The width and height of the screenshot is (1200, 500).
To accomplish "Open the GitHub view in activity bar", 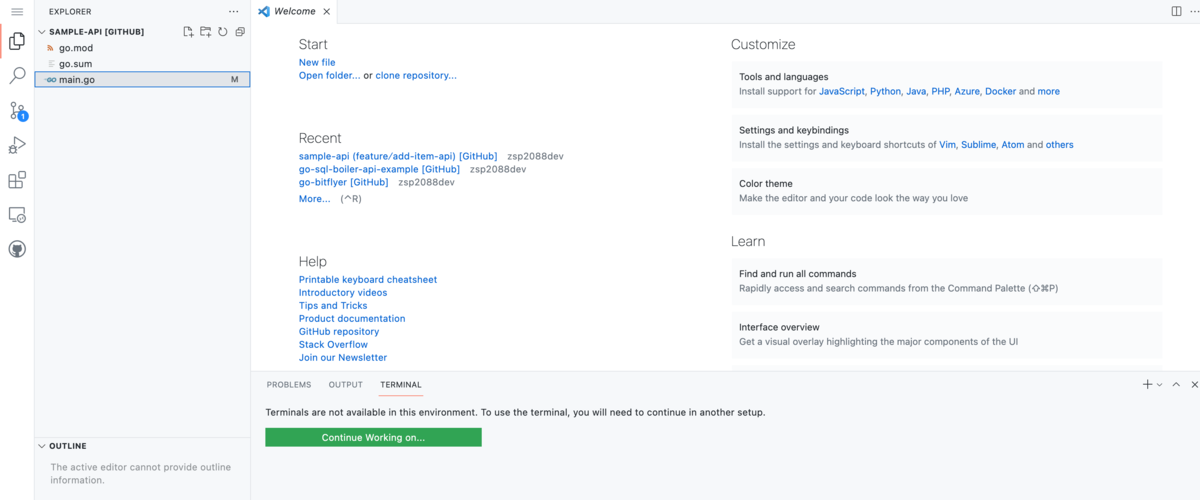I will click(17, 250).
